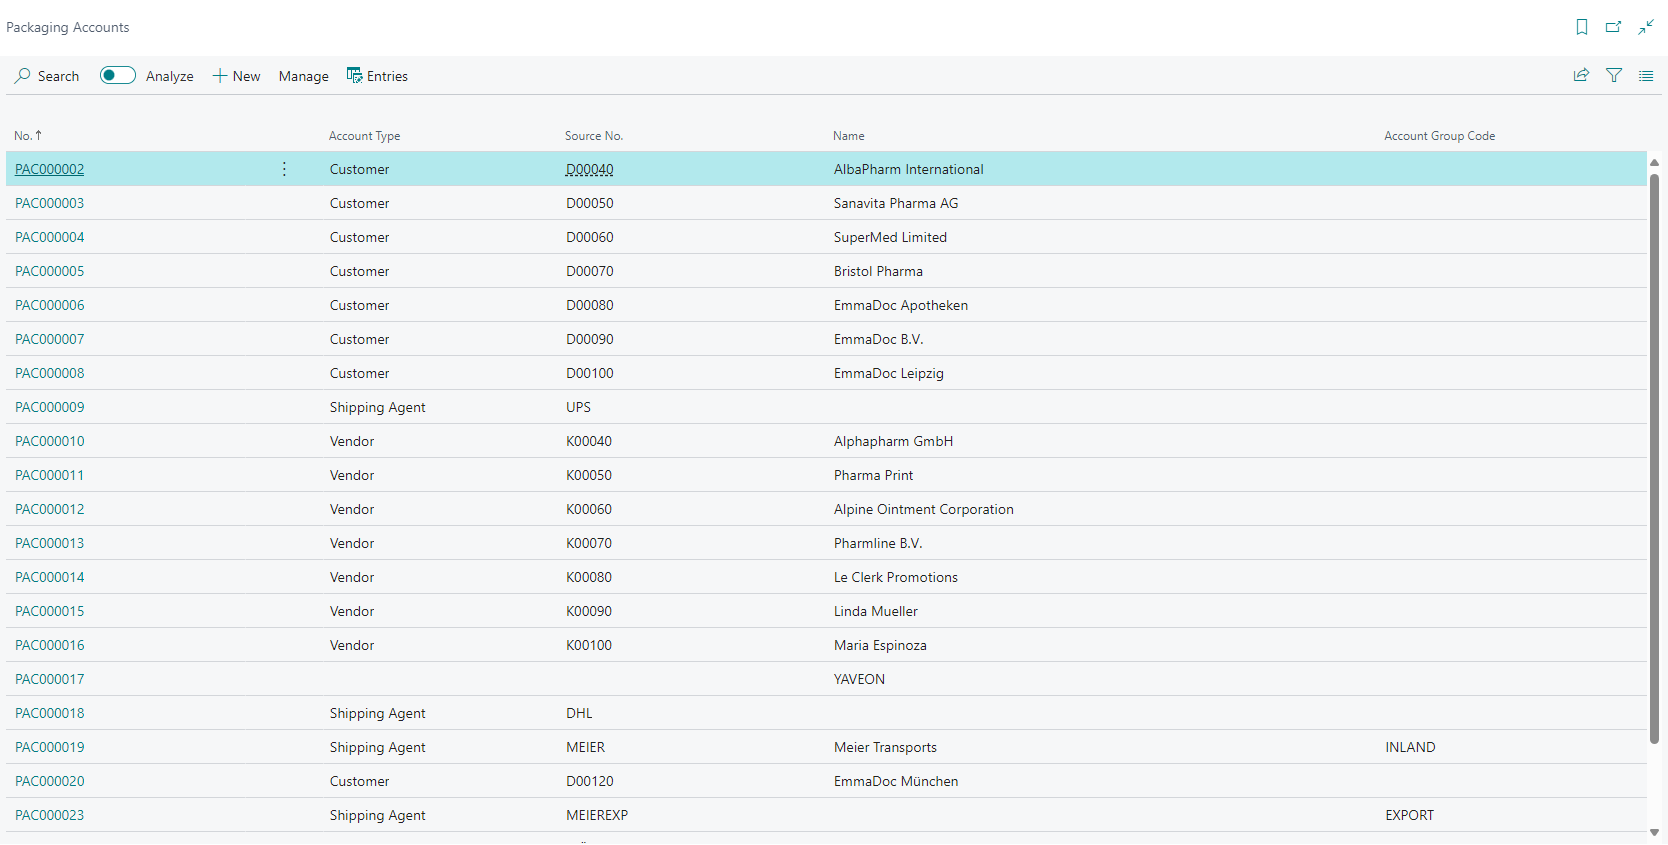Select the Alphapharm GmbH name cell
1668x845 pixels.
[x=894, y=441]
